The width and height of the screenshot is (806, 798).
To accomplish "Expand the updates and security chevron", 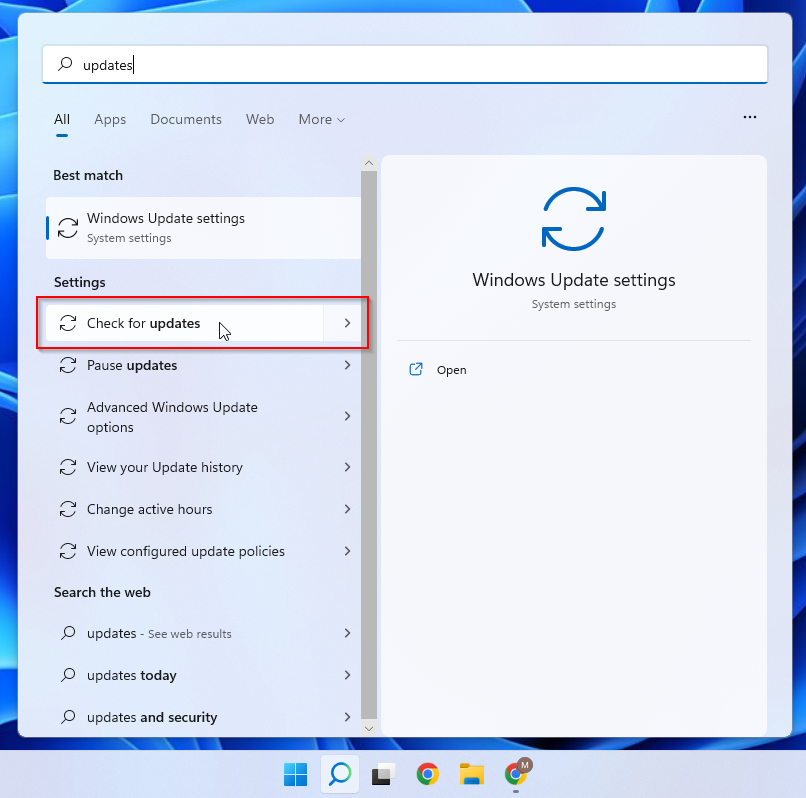I will [347, 717].
